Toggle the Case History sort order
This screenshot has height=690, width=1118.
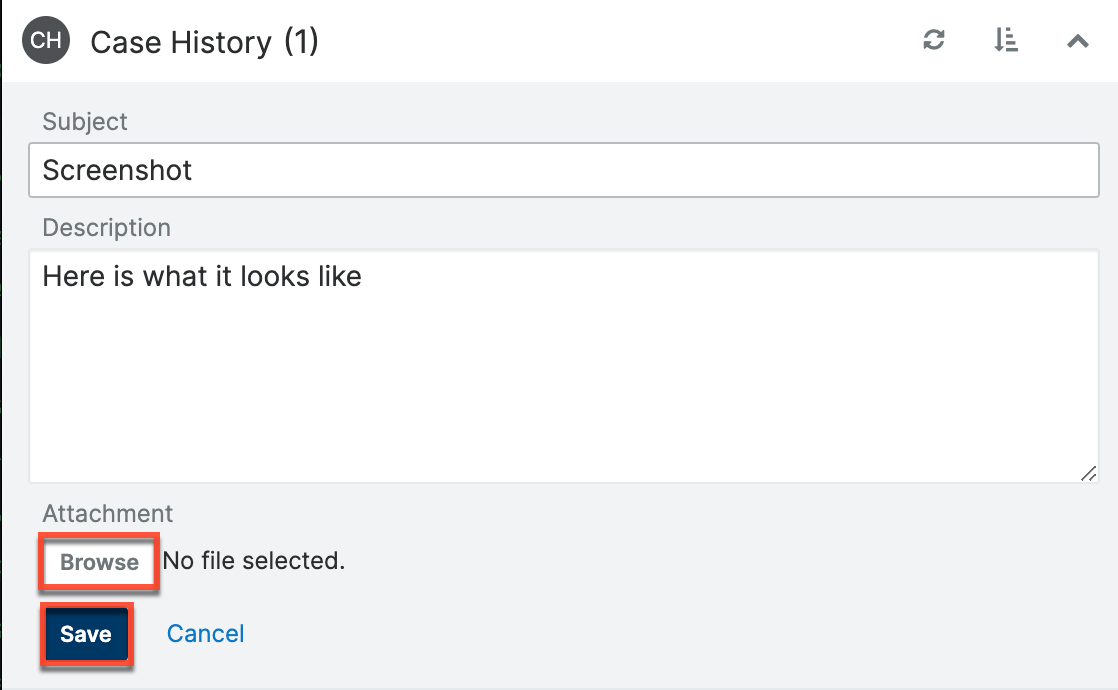coord(1006,41)
